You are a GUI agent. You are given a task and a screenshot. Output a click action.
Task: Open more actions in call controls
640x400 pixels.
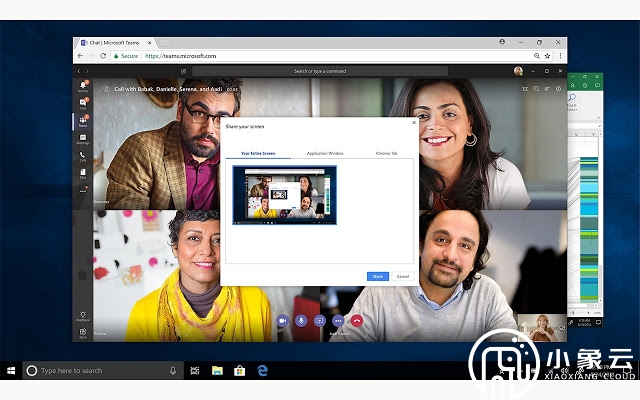pos(338,321)
